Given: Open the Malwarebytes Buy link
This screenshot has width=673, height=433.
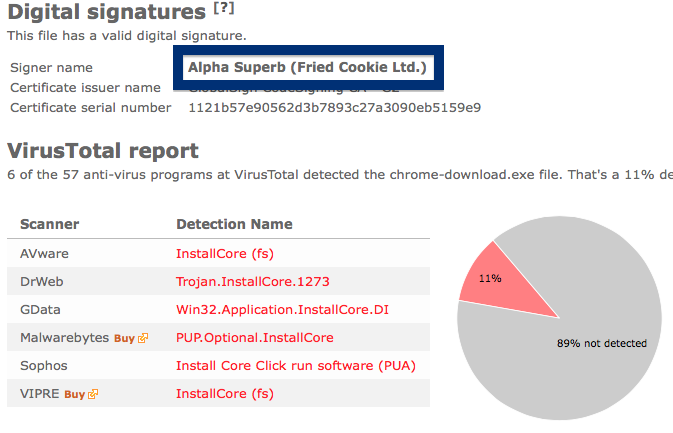Looking at the screenshot, I should [124, 338].
